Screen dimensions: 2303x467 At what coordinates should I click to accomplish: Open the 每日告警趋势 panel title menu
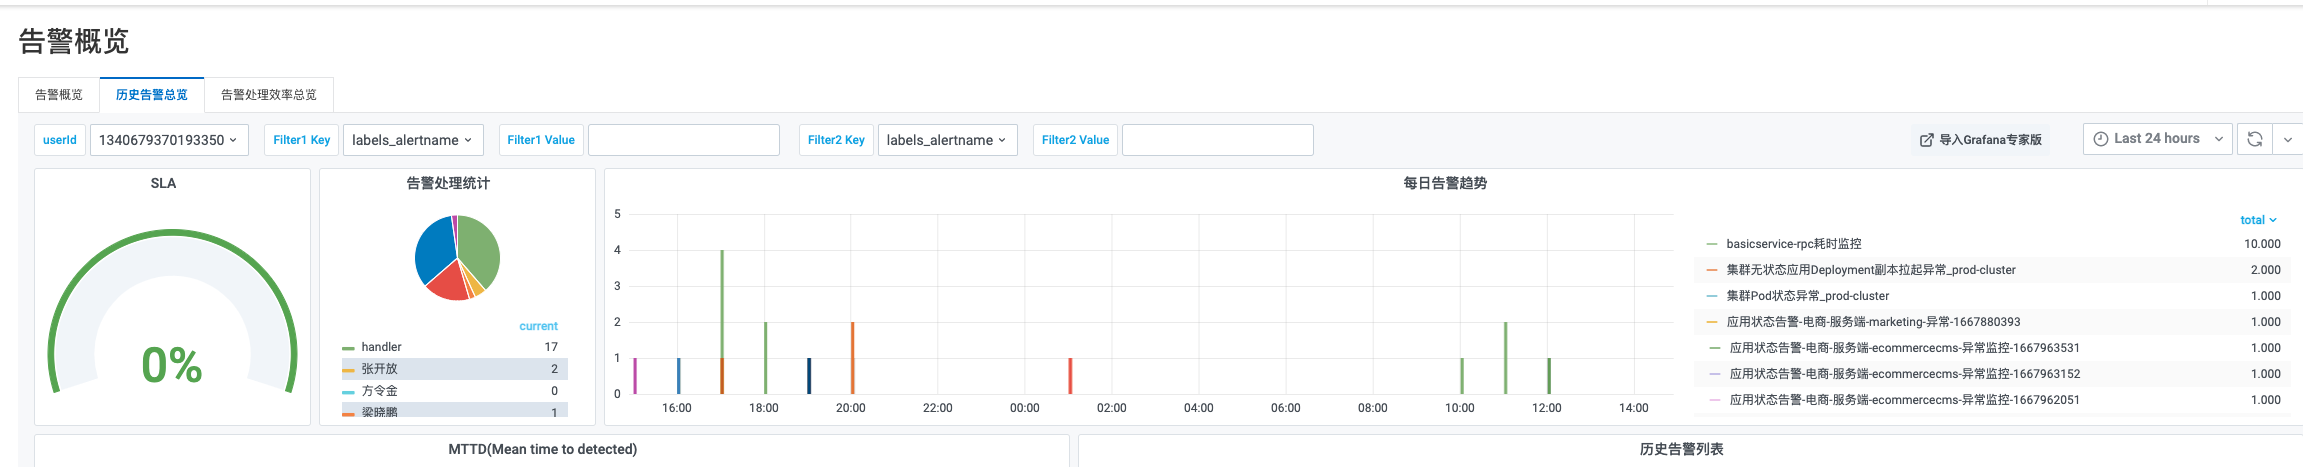1445,183
